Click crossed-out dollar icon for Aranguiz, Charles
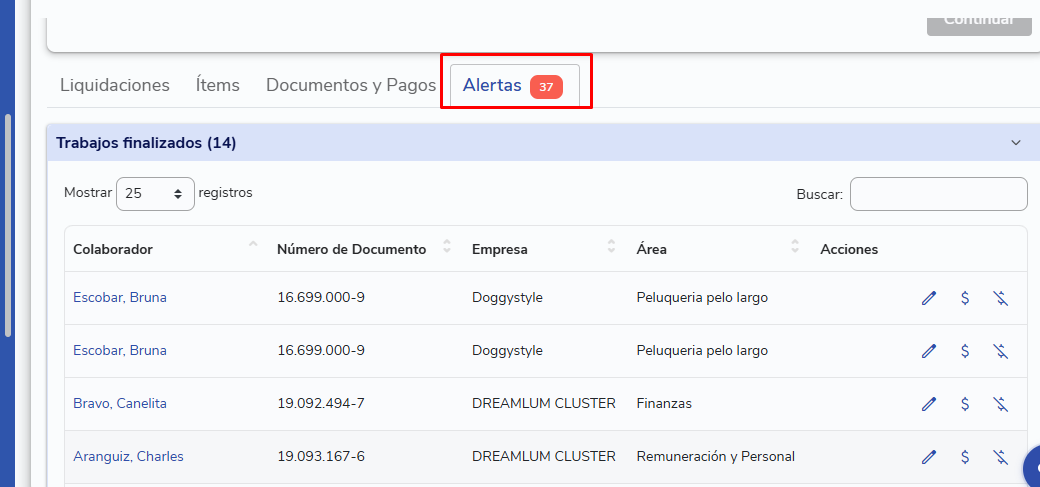This screenshot has height=487, width=1040. point(1000,456)
